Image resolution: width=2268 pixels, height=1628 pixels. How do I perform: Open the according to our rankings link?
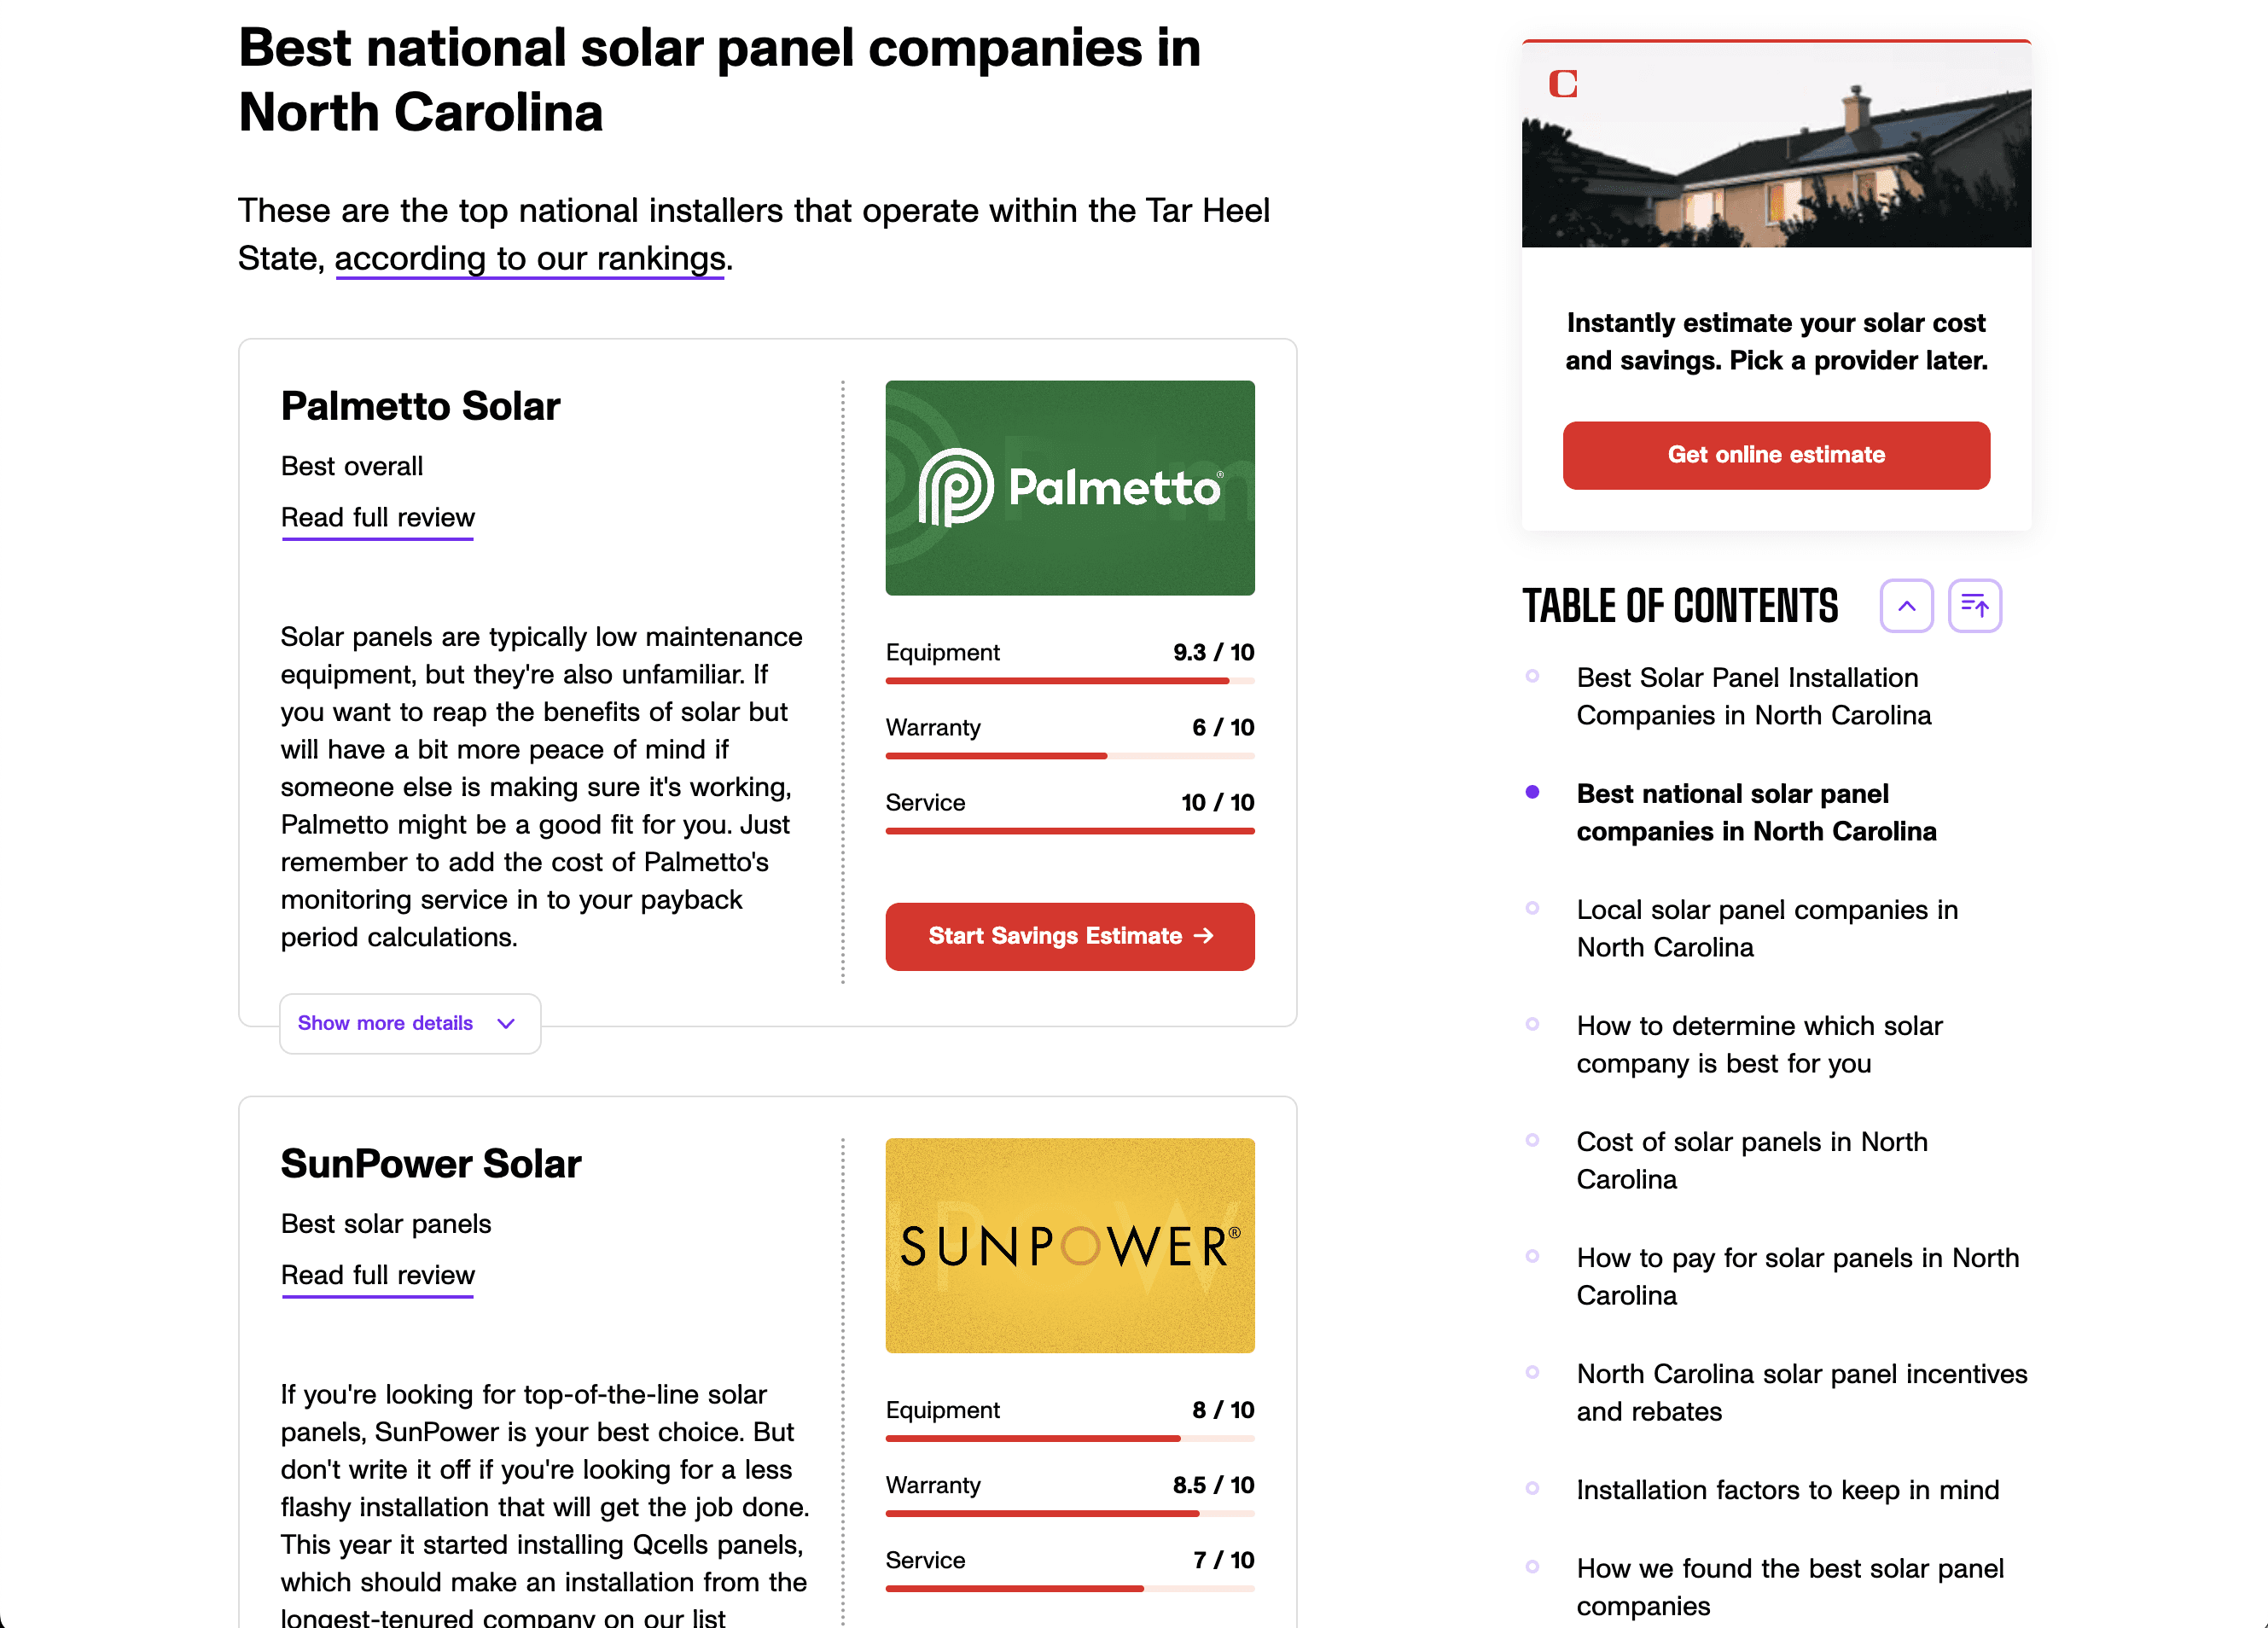(529, 258)
